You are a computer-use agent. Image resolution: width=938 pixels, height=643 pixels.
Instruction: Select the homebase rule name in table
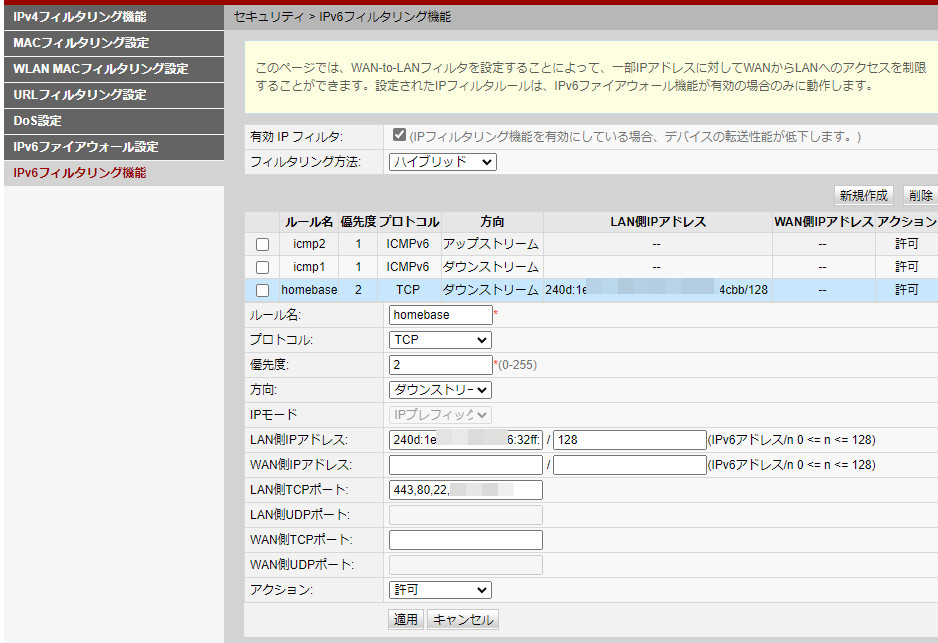click(309, 290)
